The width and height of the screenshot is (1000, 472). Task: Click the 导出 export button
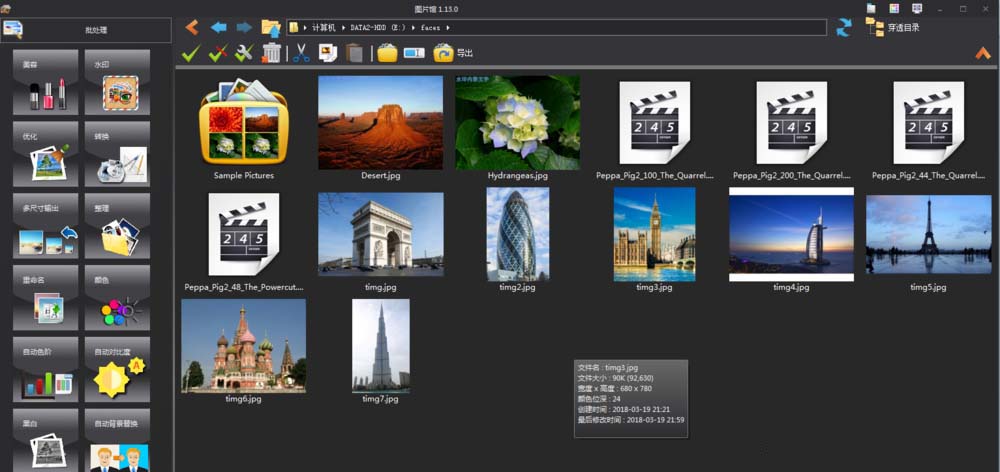pyautogui.click(x=453, y=53)
